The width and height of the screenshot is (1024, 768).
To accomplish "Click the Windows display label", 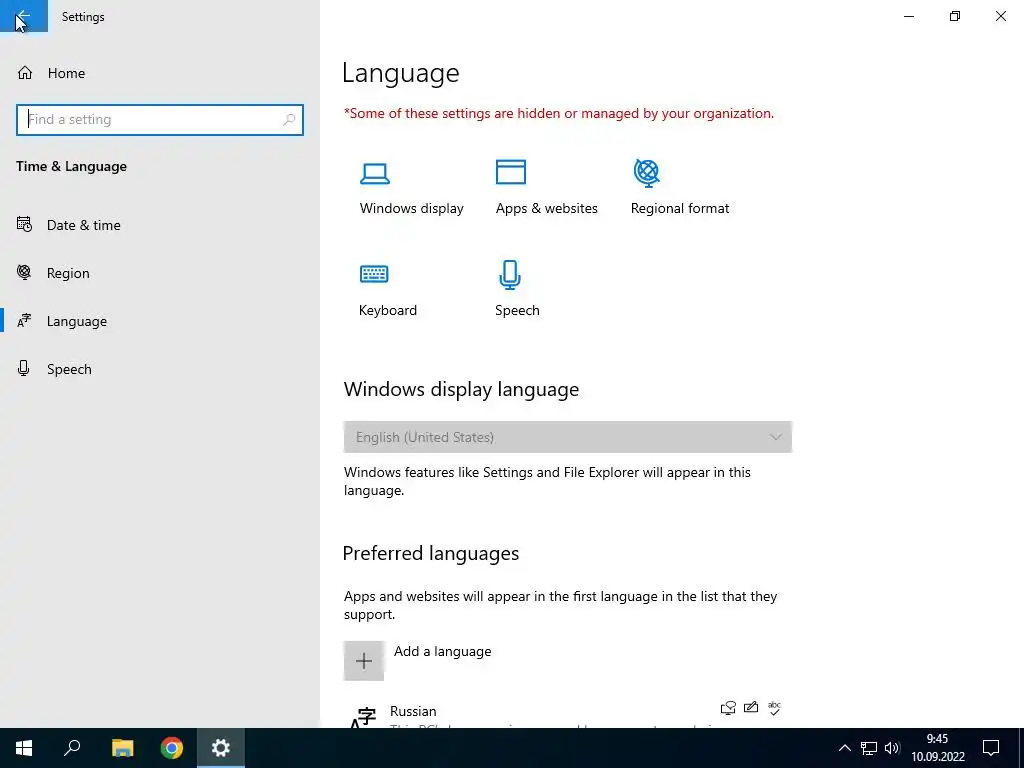I will point(411,208).
